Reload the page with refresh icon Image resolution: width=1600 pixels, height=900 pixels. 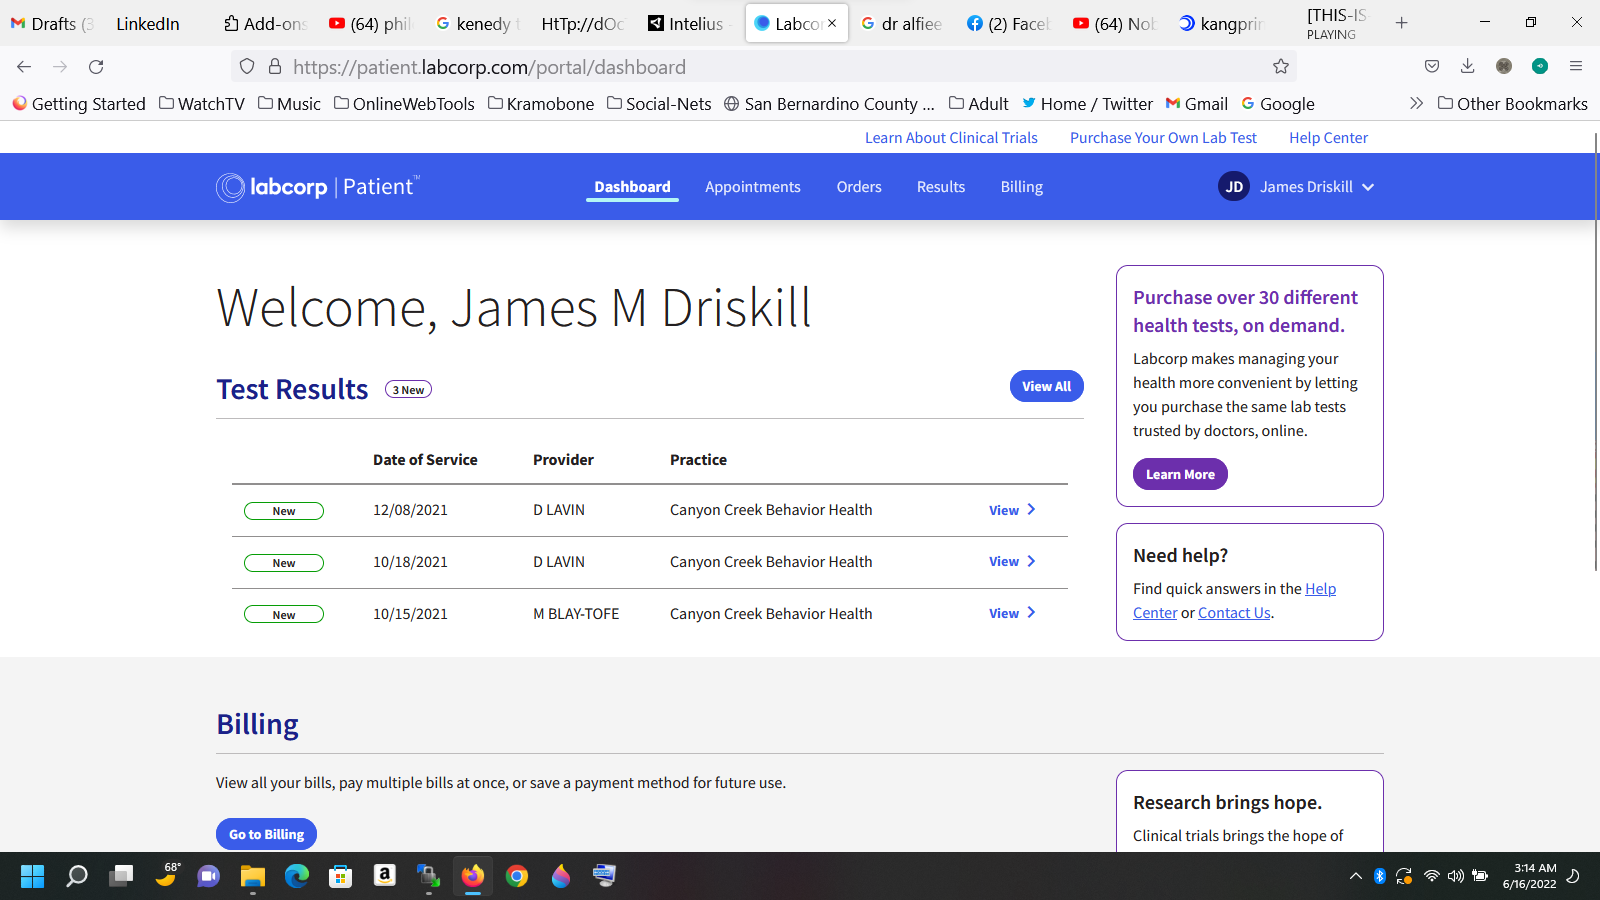tap(96, 67)
